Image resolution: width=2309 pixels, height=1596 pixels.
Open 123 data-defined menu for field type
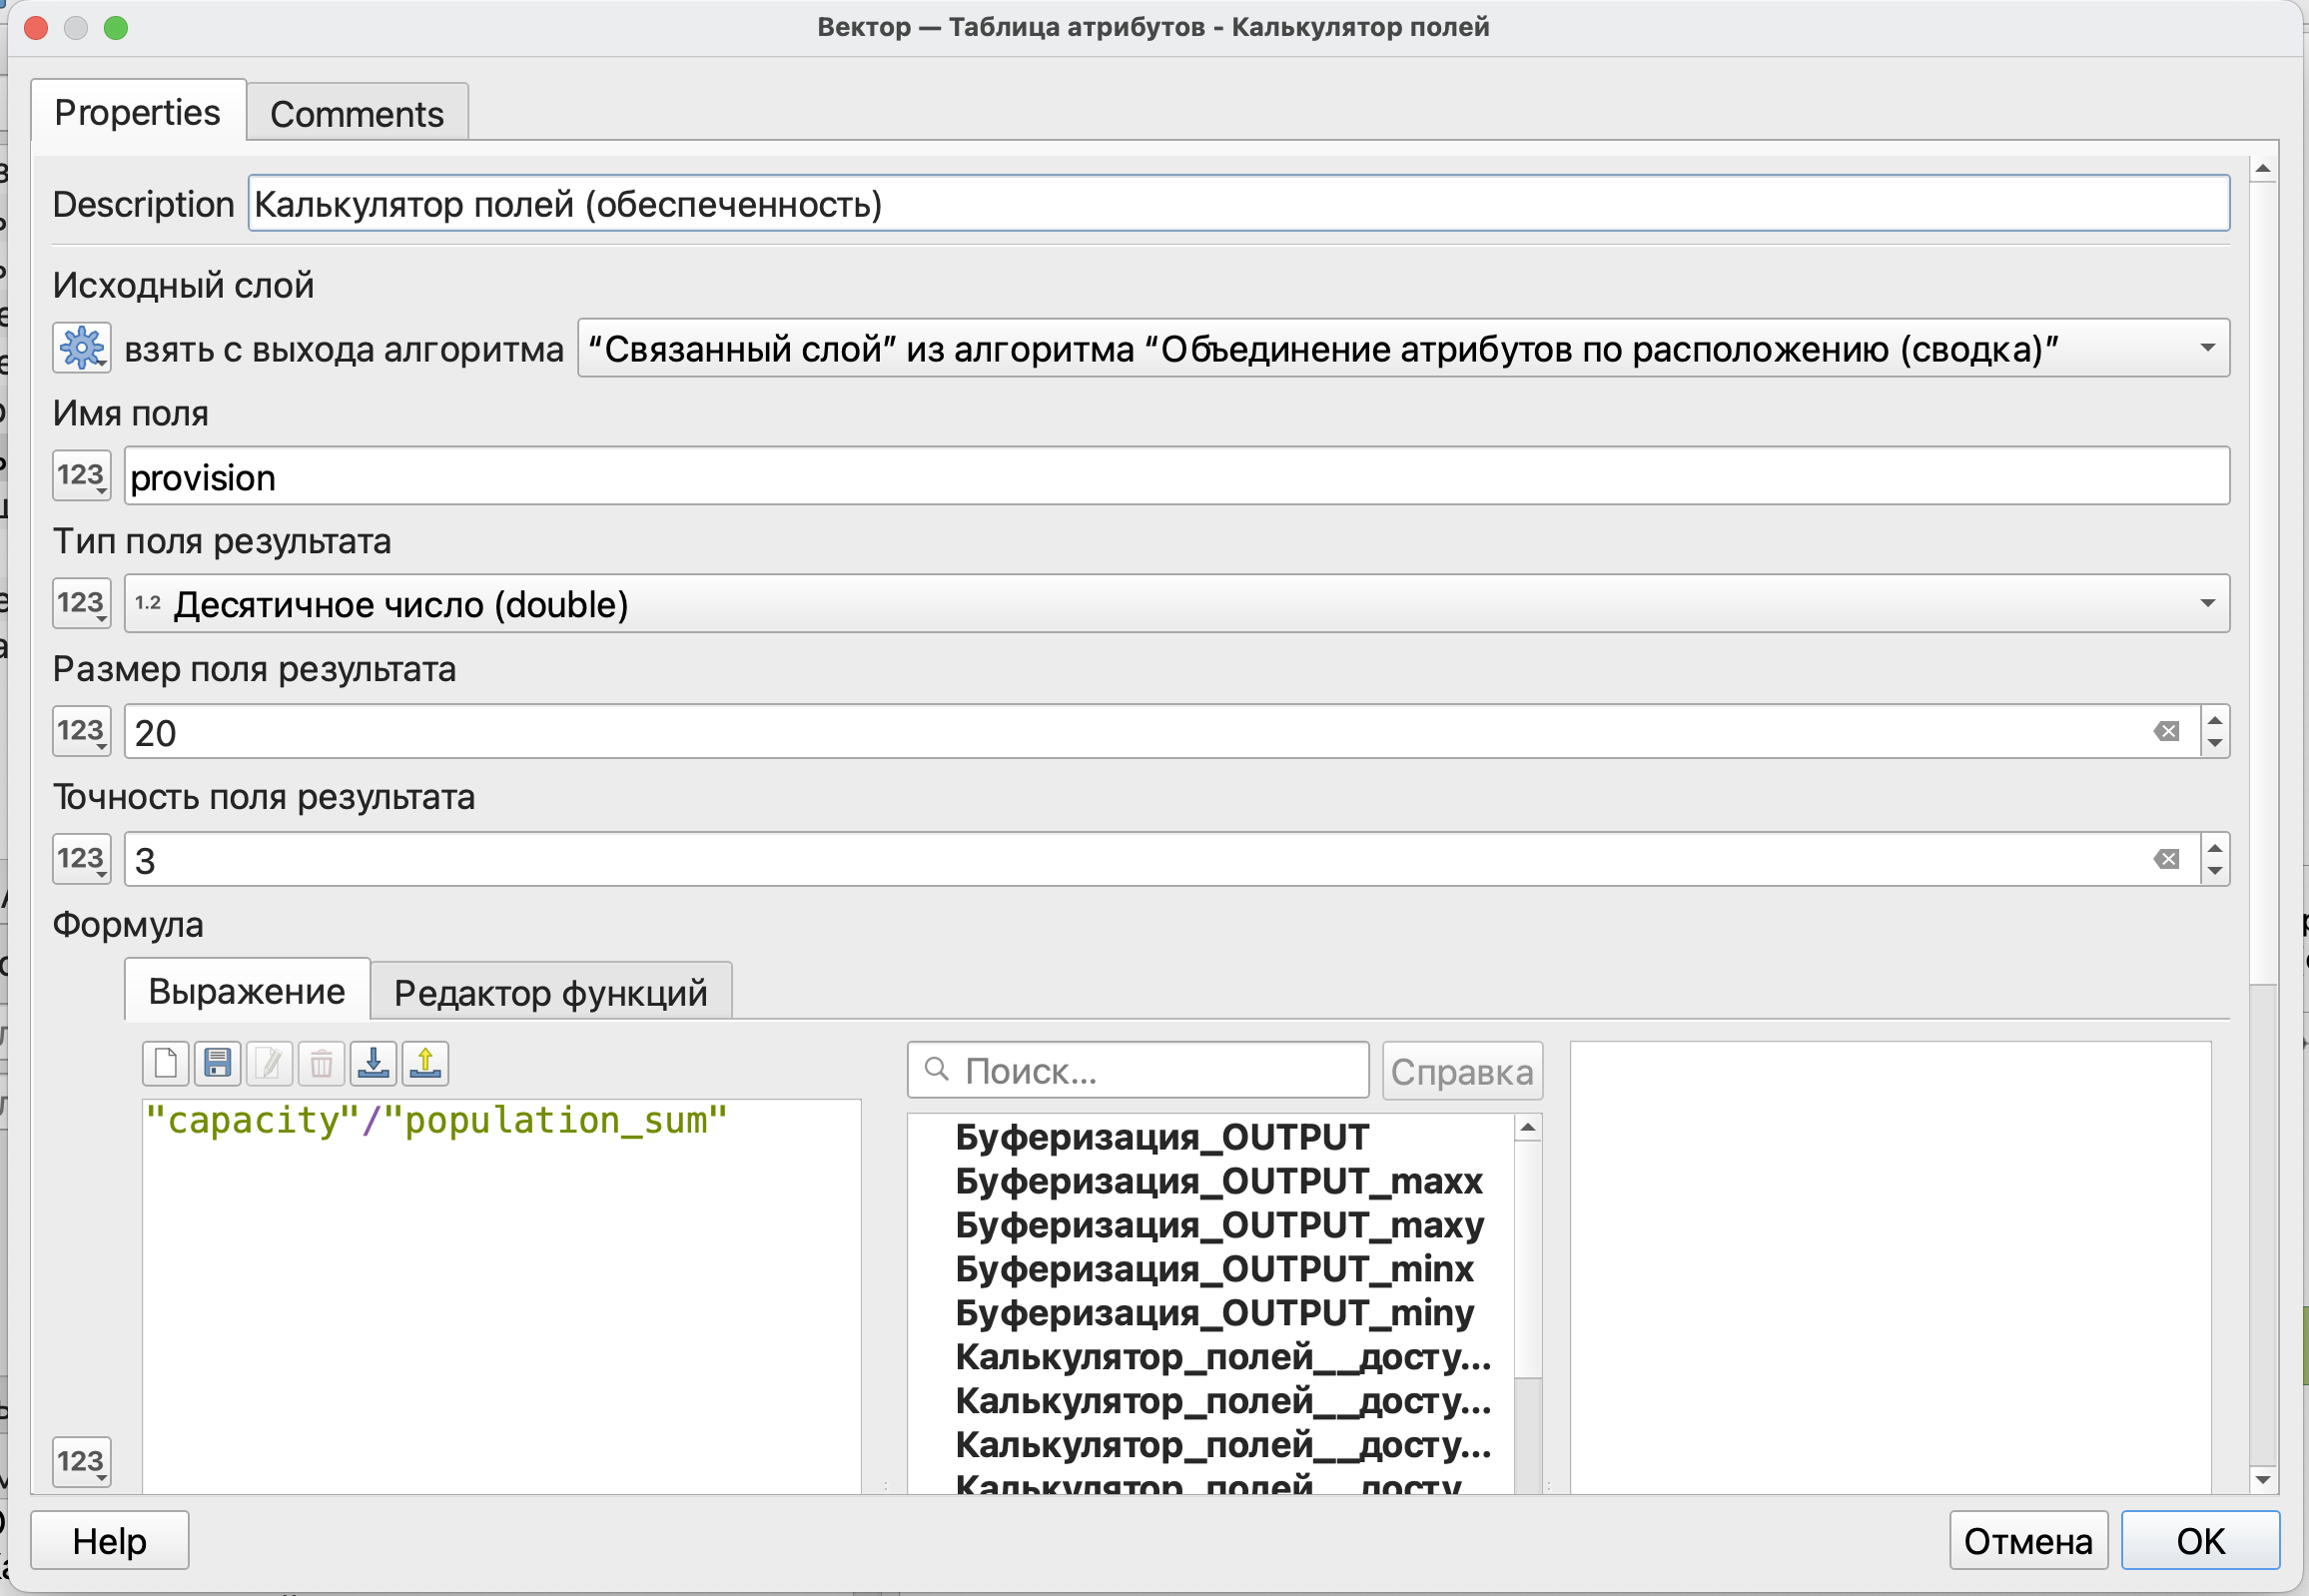click(82, 604)
